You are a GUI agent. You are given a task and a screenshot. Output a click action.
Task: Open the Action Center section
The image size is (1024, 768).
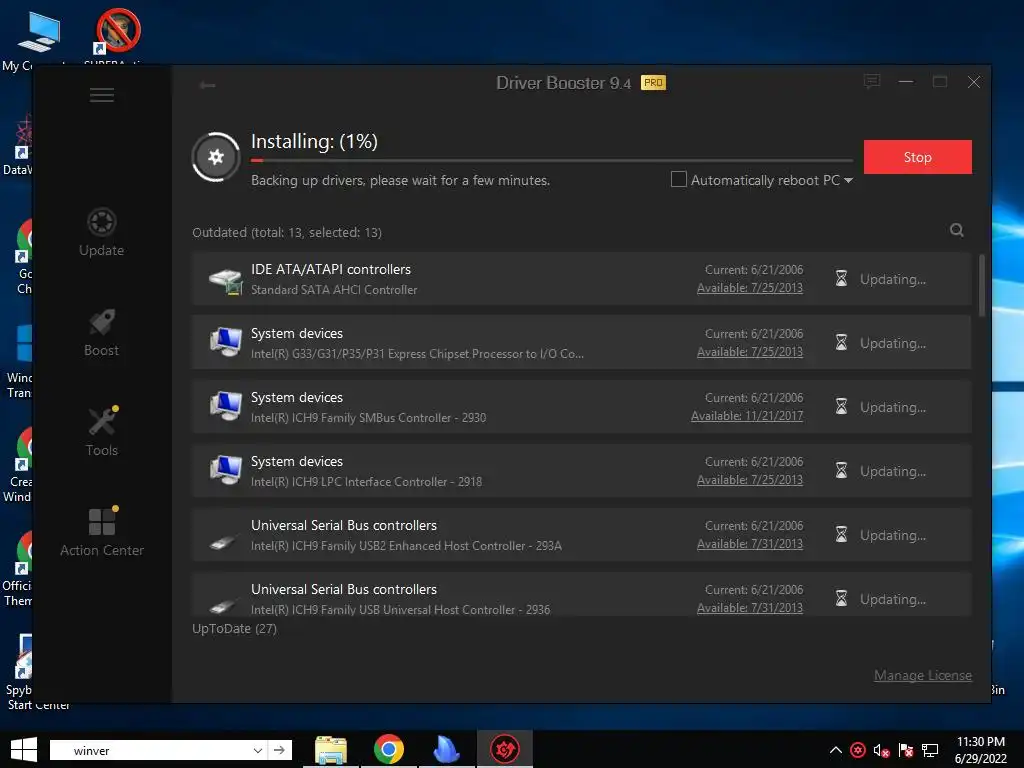tap(102, 533)
